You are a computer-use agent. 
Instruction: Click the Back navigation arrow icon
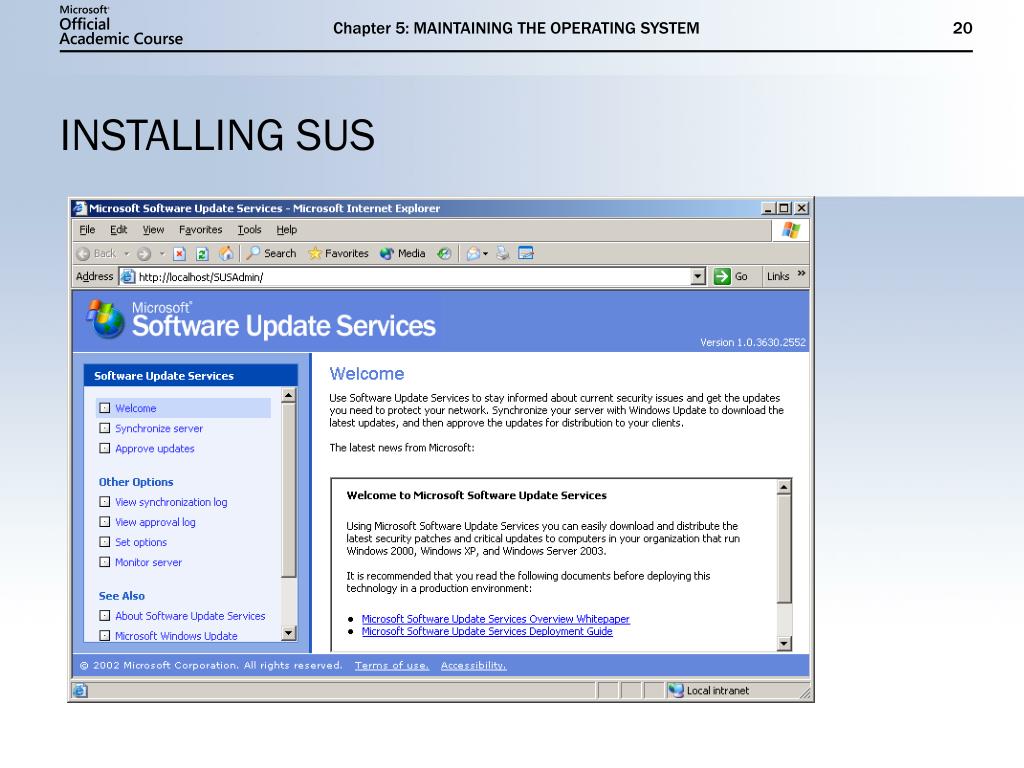(84, 254)
